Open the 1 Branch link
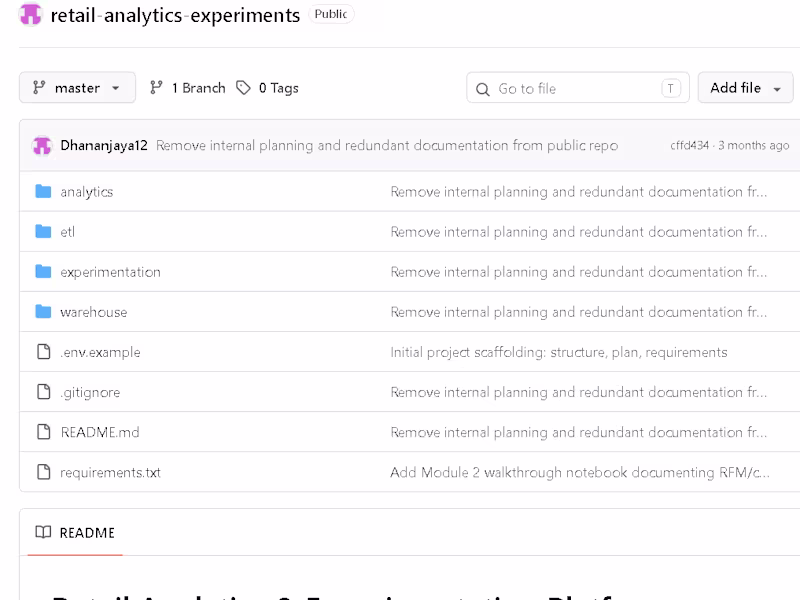 tap(188, 88)
